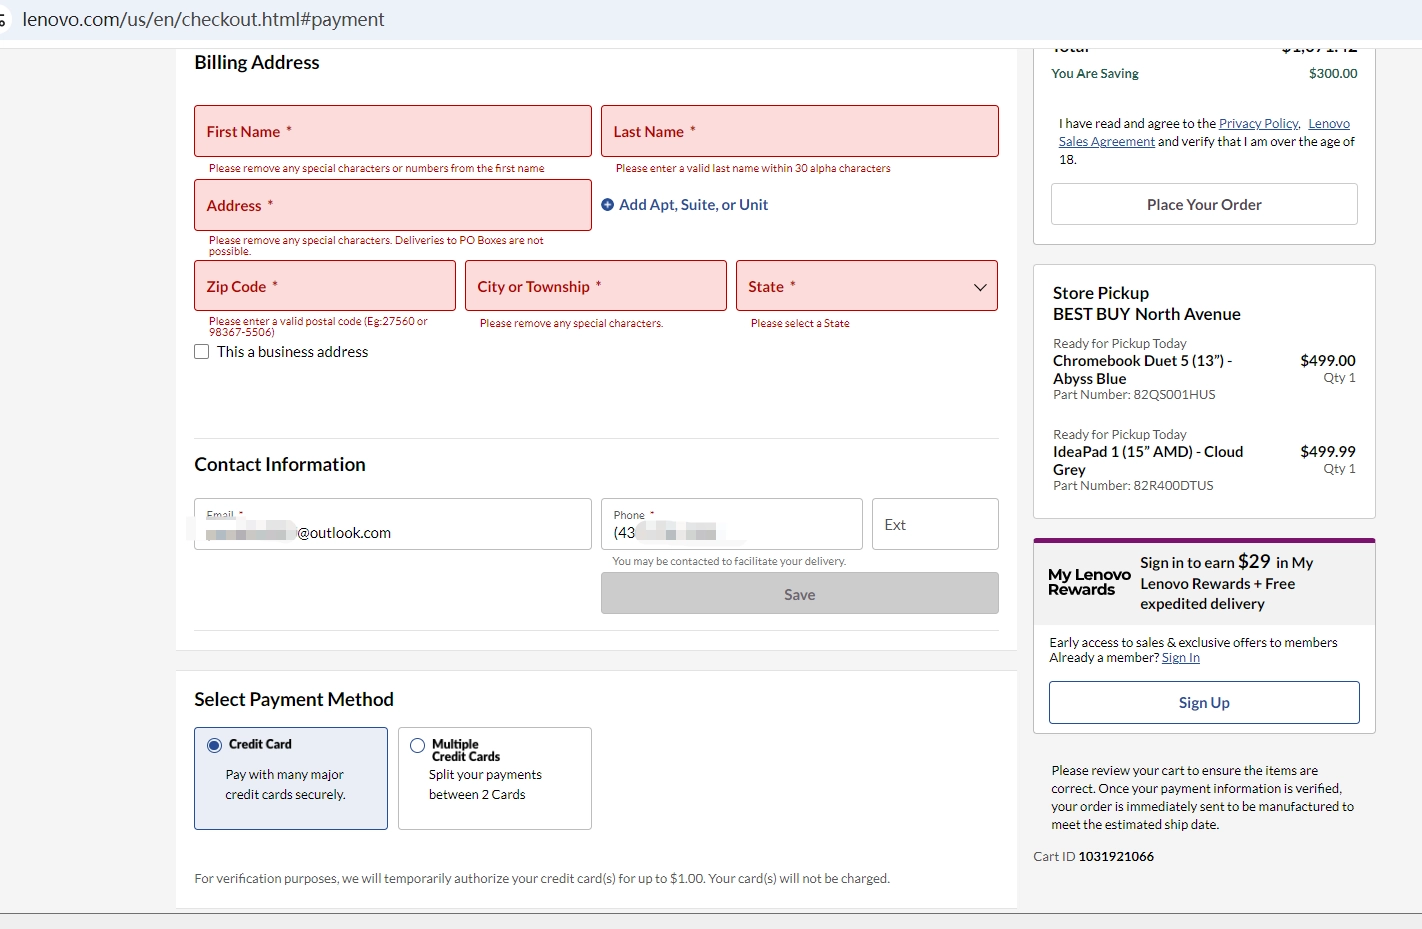Click the 'Please select a State' error message
Image resolution: width=1422 pixels, height=929 pixels.
click(800, 324)
